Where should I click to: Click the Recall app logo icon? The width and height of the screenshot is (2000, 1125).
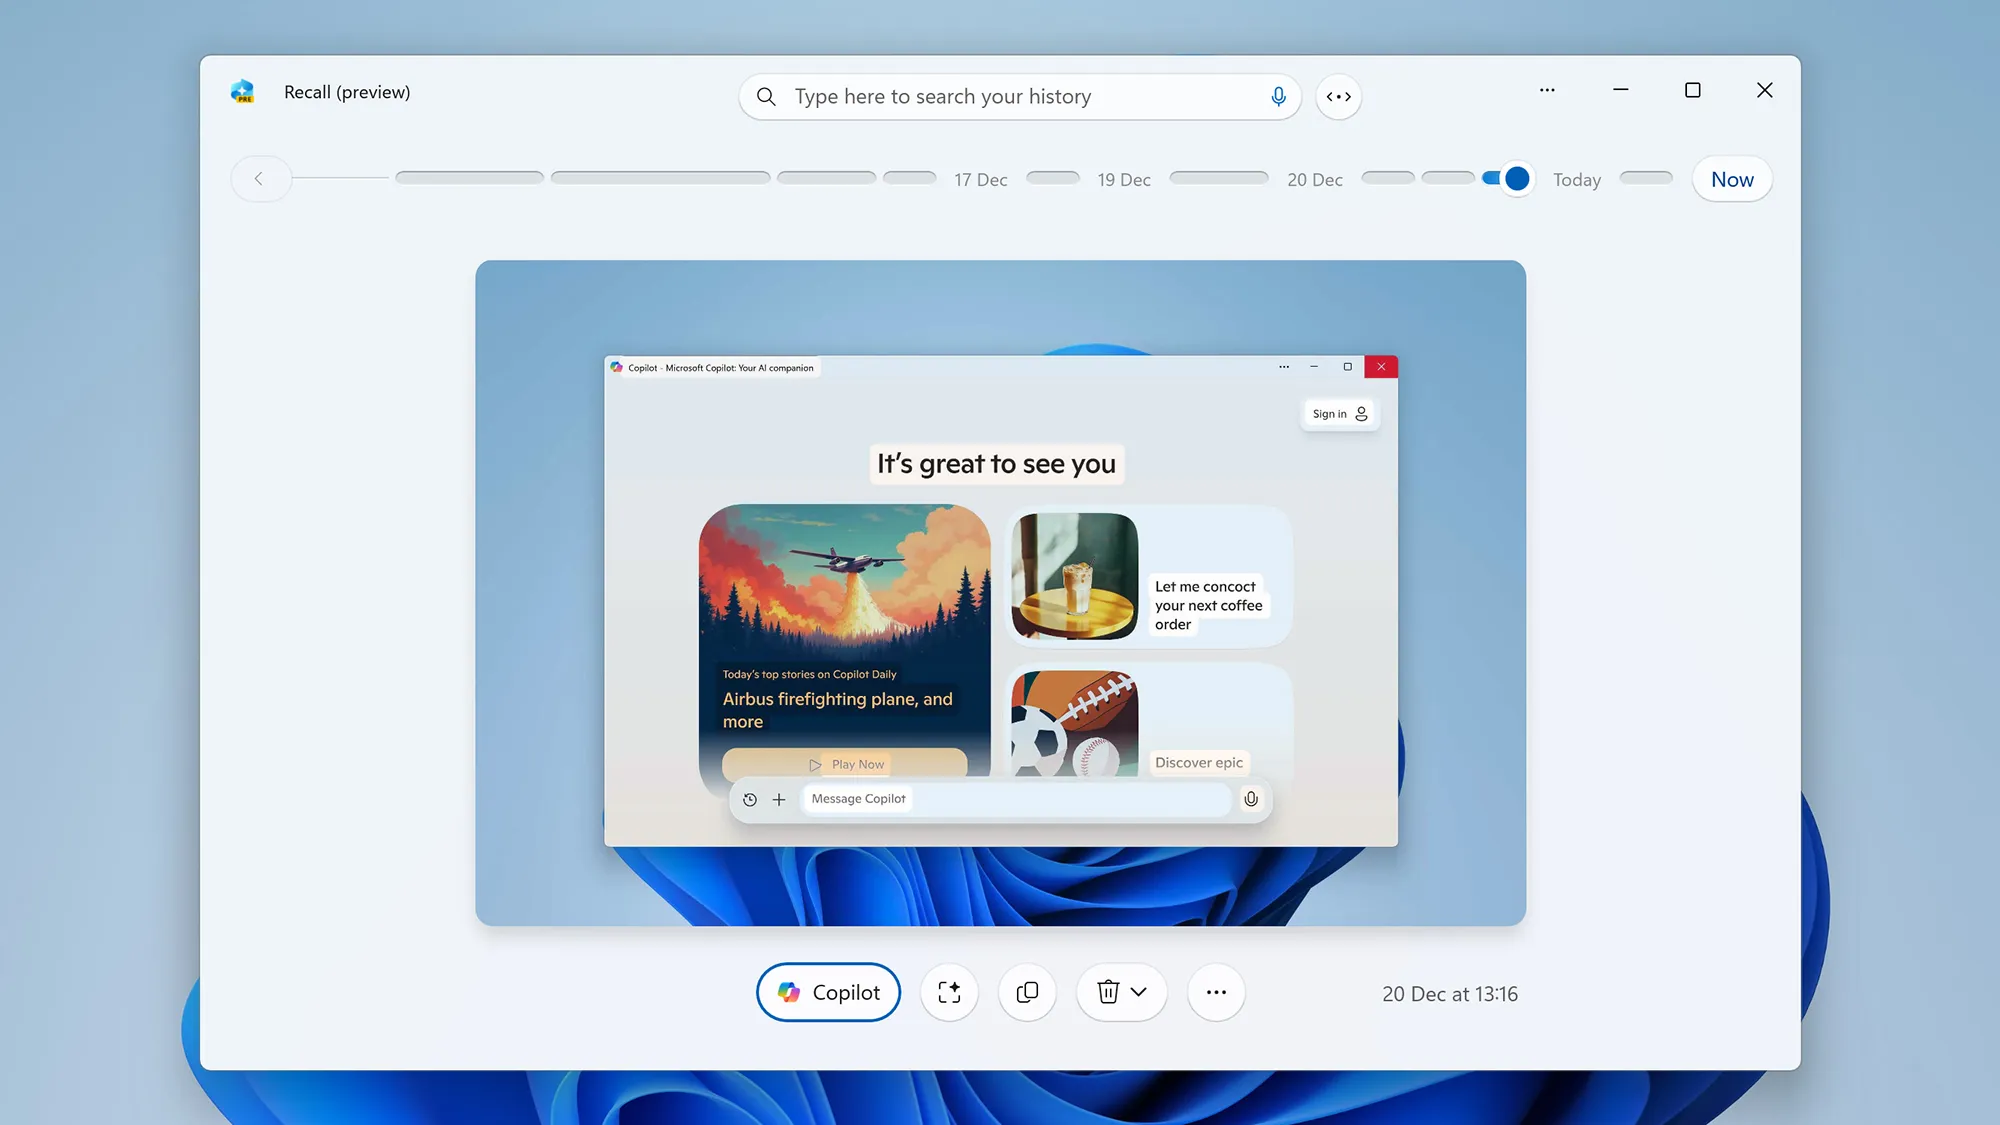point(243,92)
